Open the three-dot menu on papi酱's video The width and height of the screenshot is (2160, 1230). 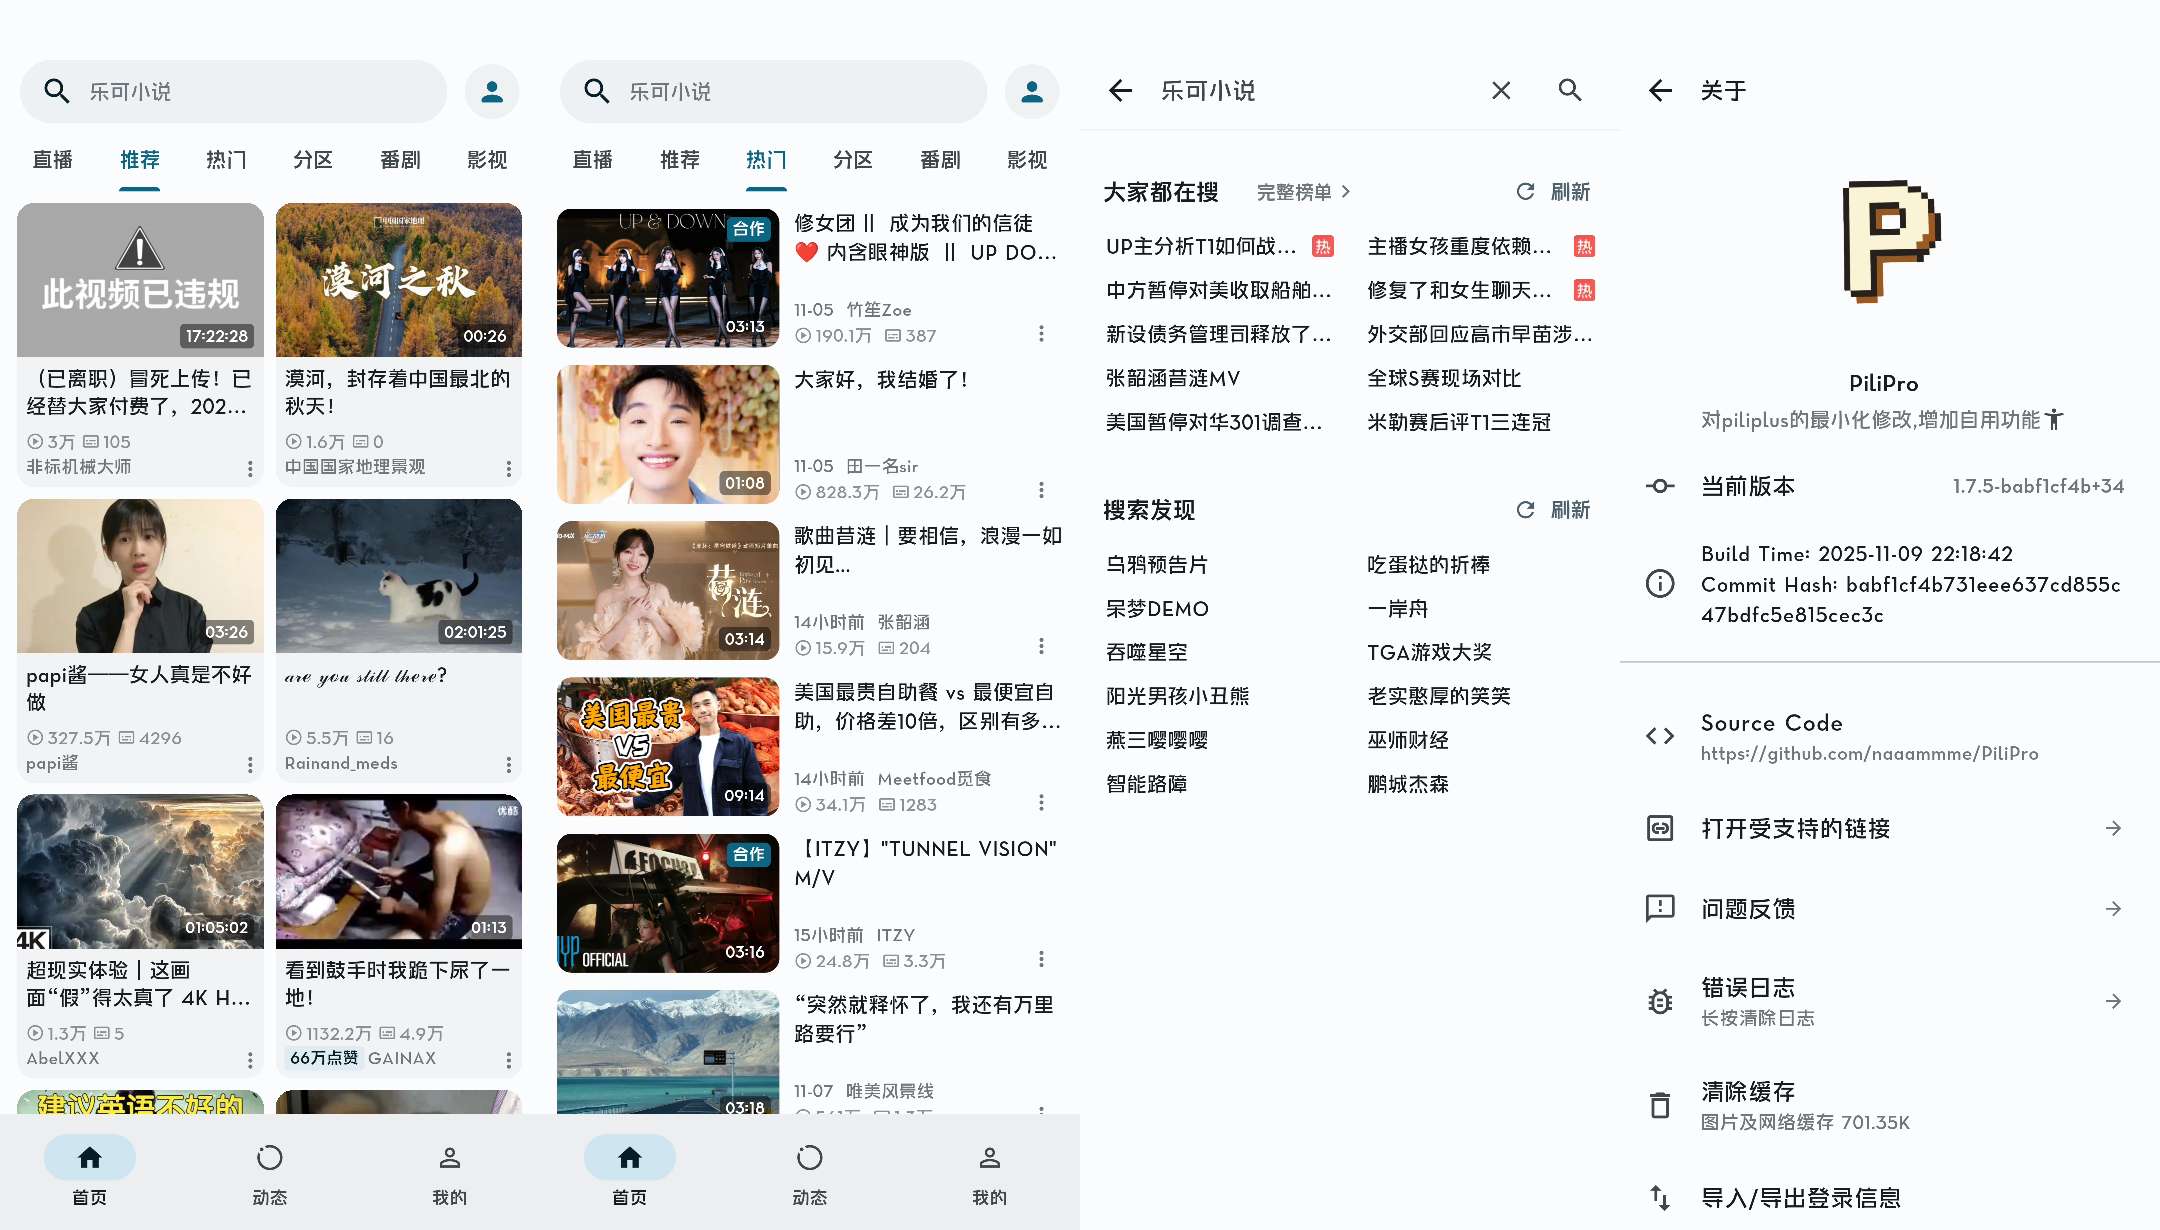(250, 764)
